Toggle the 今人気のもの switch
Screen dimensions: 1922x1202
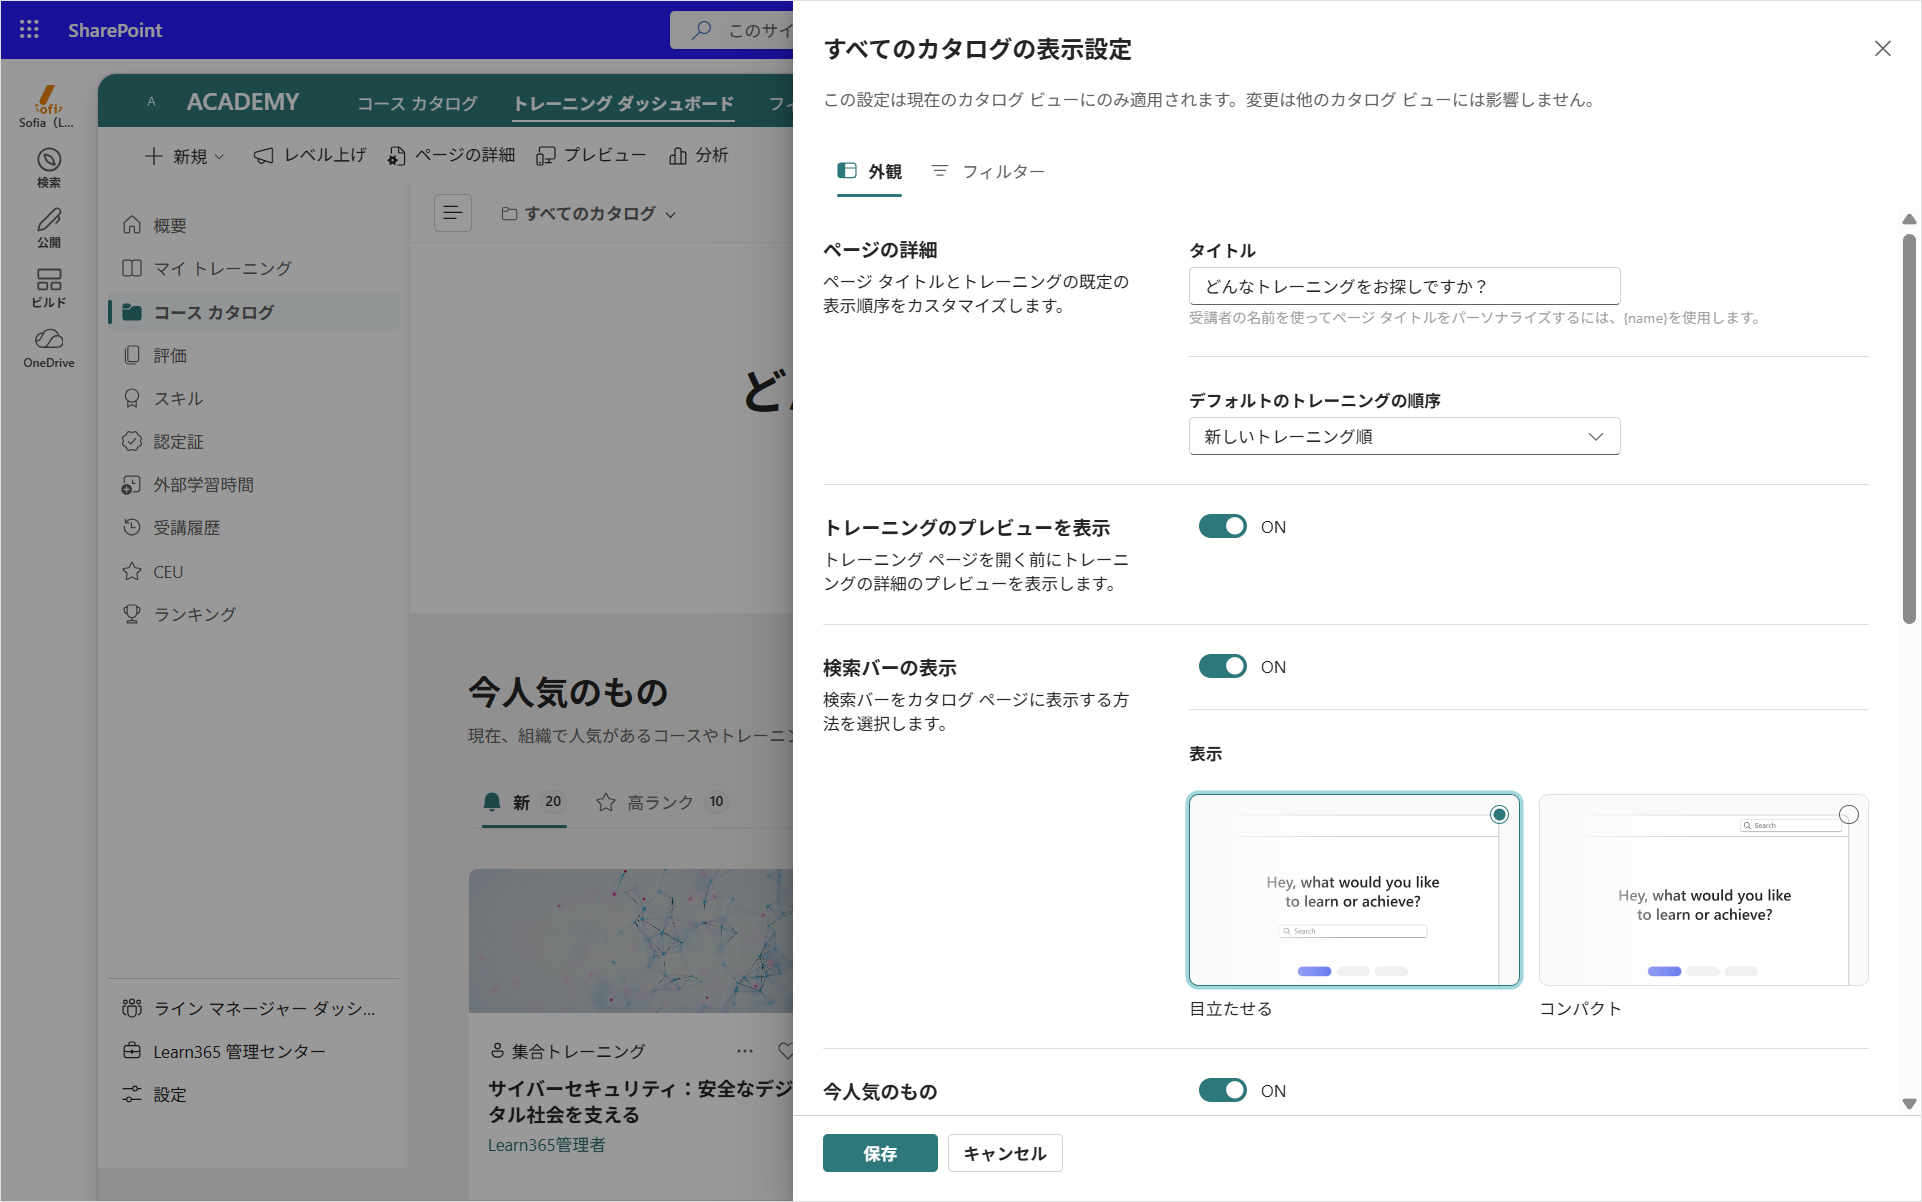[x=1222, y=1090]
